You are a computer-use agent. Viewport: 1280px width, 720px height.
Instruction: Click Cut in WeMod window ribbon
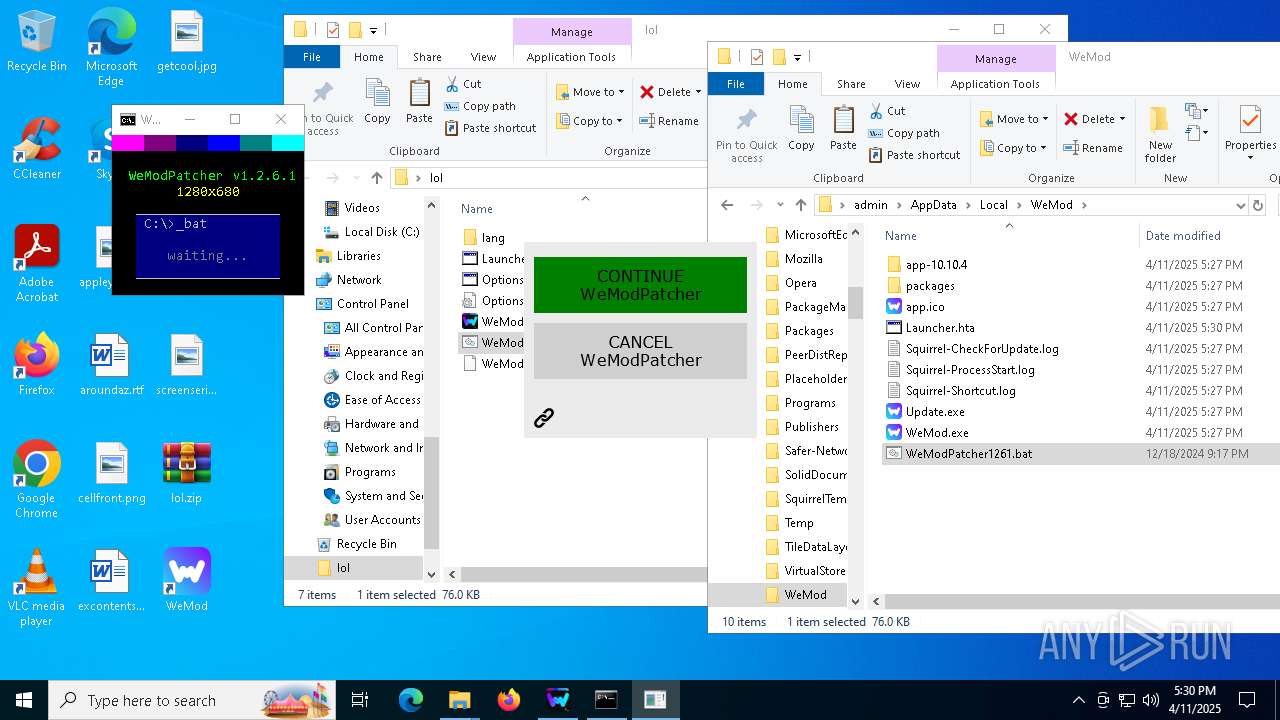(887, 111)
